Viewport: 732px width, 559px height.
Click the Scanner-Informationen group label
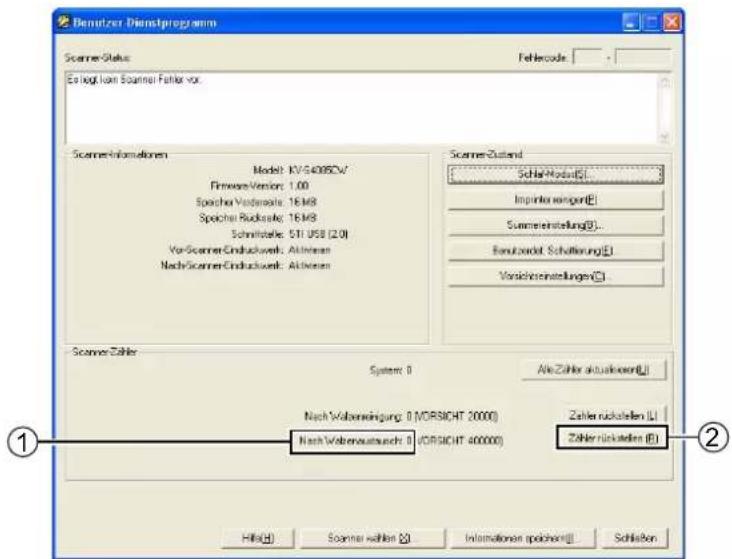pyautogui.click(x=120, y=155)
